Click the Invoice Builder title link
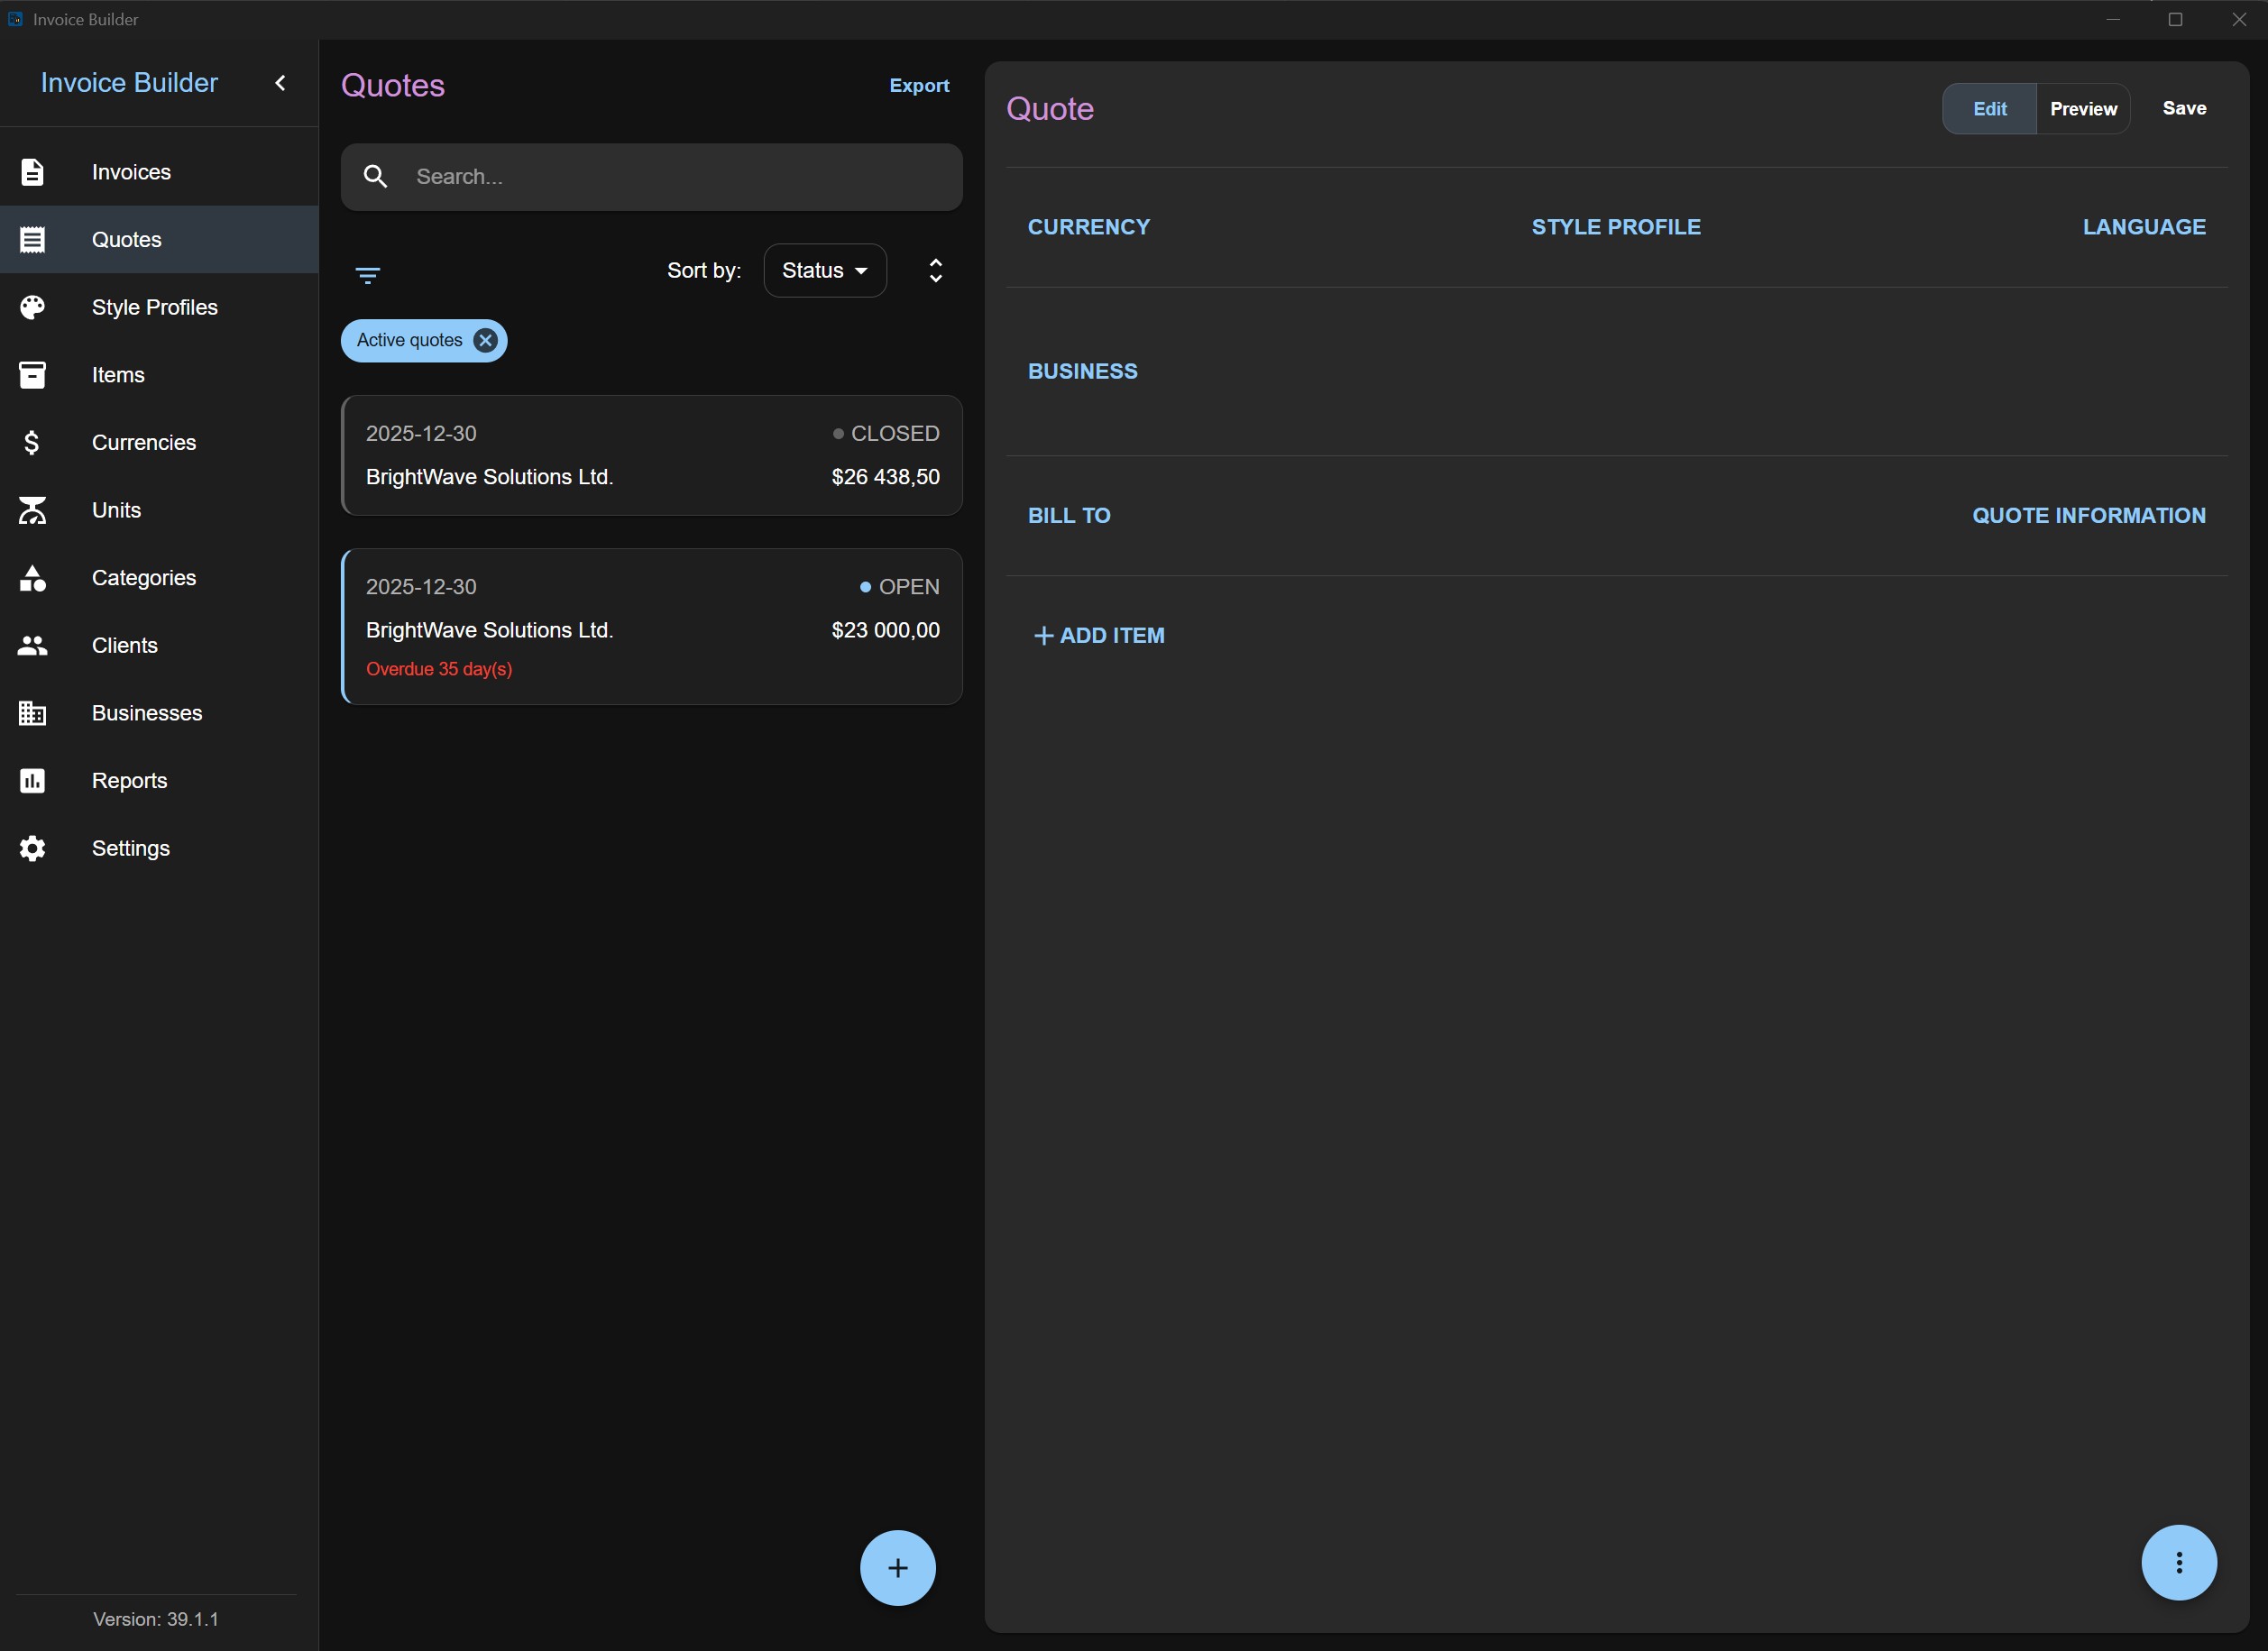The width and height of the screenshot is (2268, 1651). point(129,83)
